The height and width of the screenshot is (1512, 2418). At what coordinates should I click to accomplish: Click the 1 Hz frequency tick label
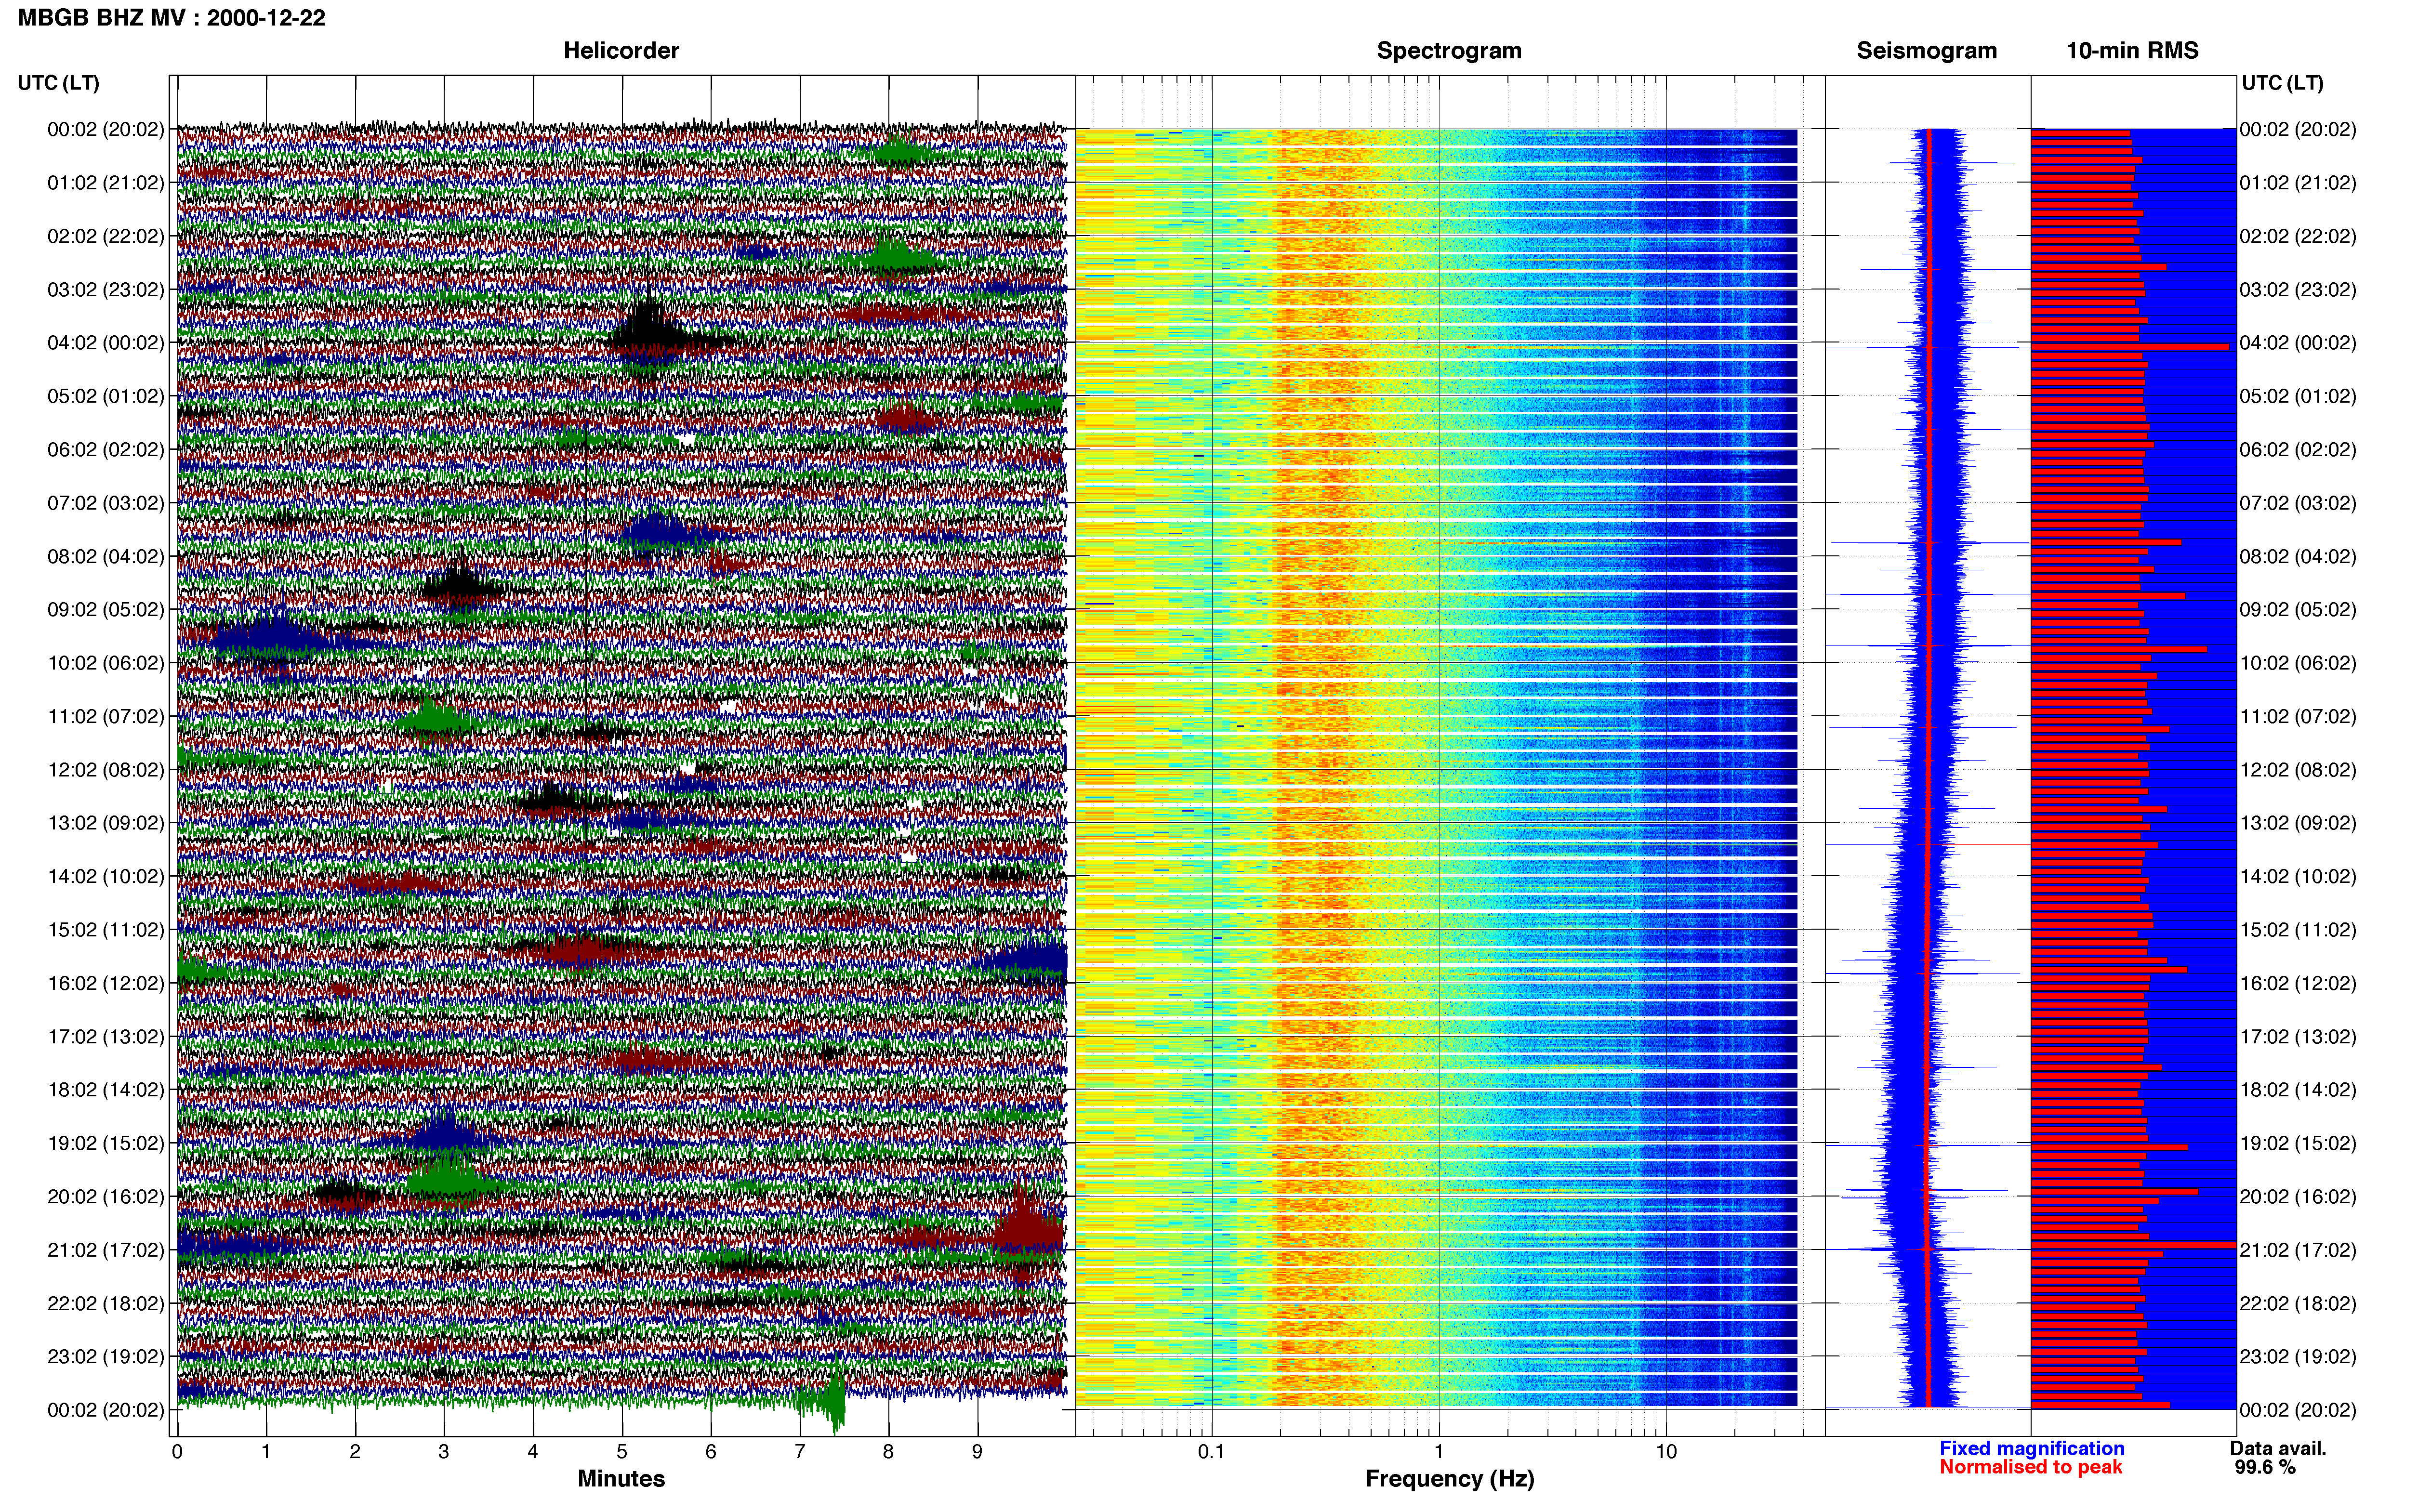click(1439, 1452)
